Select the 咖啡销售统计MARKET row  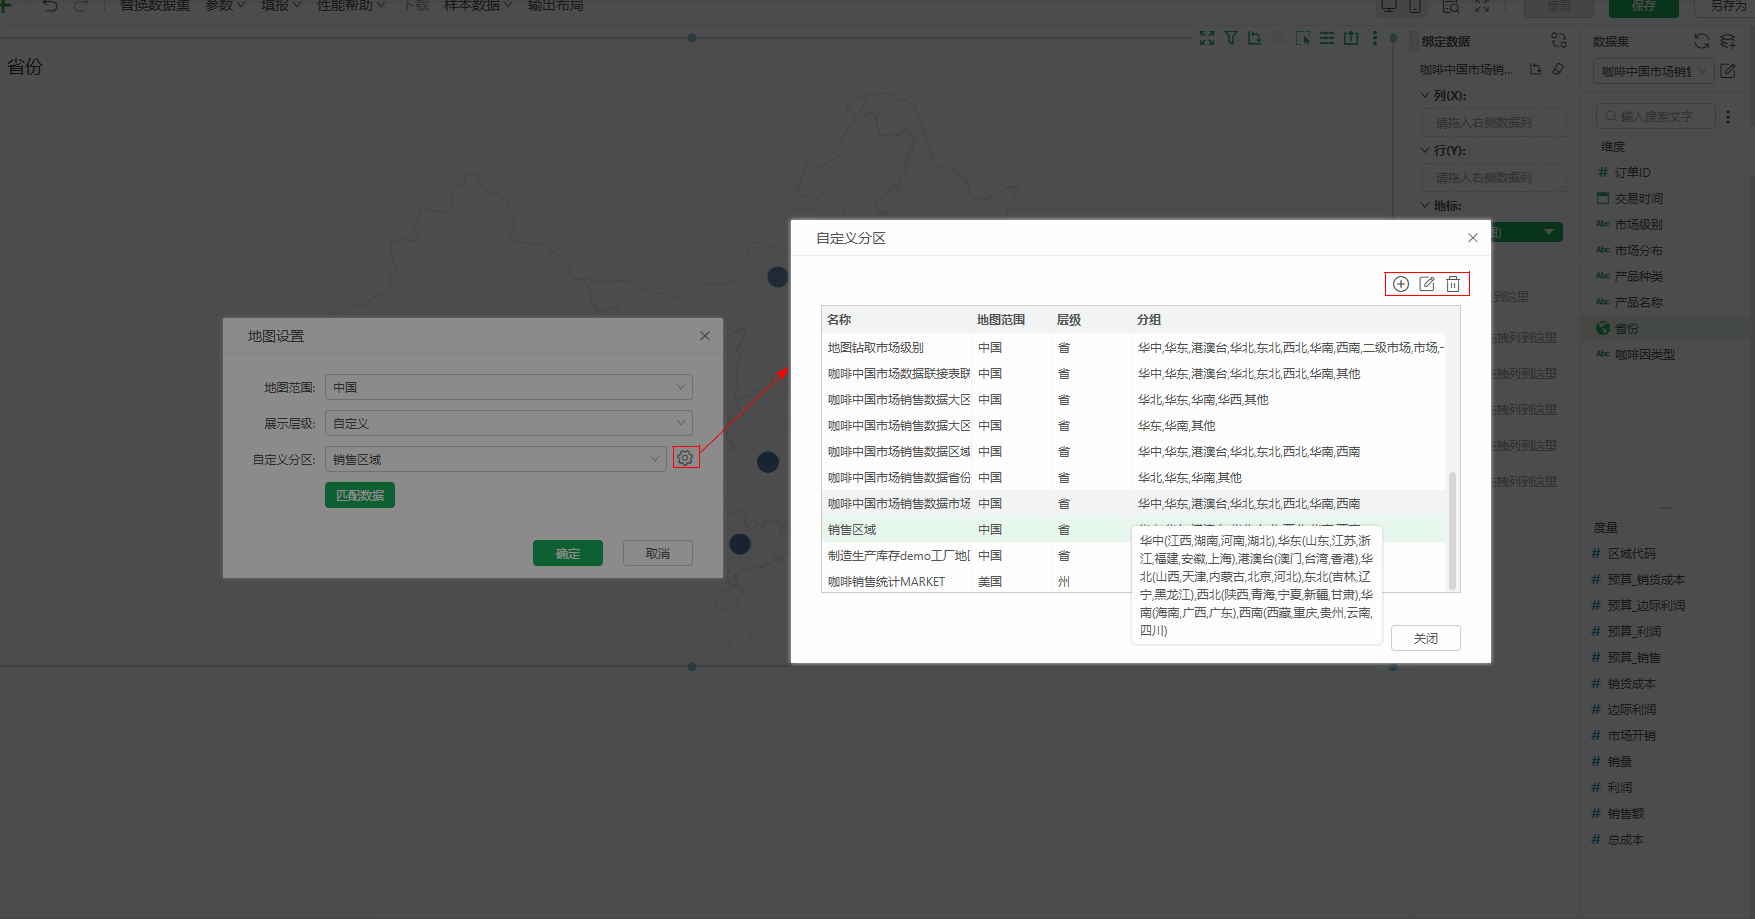(1134, 581)
